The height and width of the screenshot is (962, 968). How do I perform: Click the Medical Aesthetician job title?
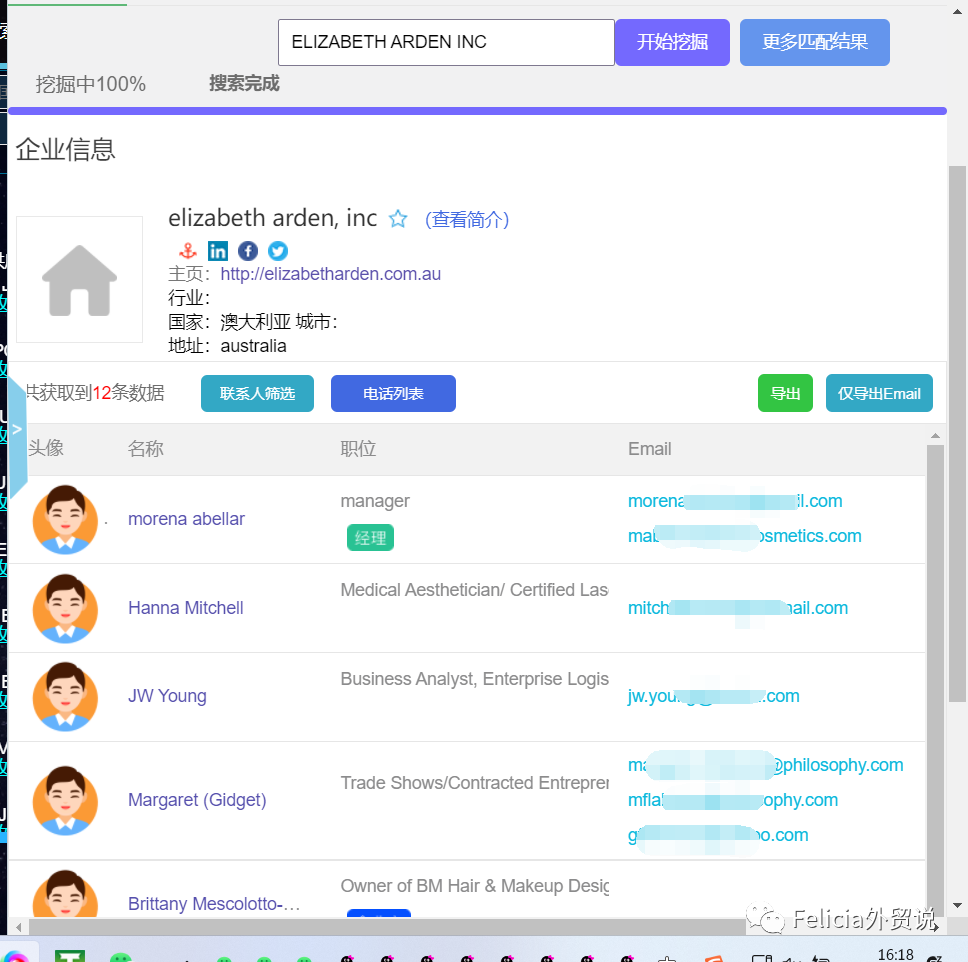pos(475,590)
